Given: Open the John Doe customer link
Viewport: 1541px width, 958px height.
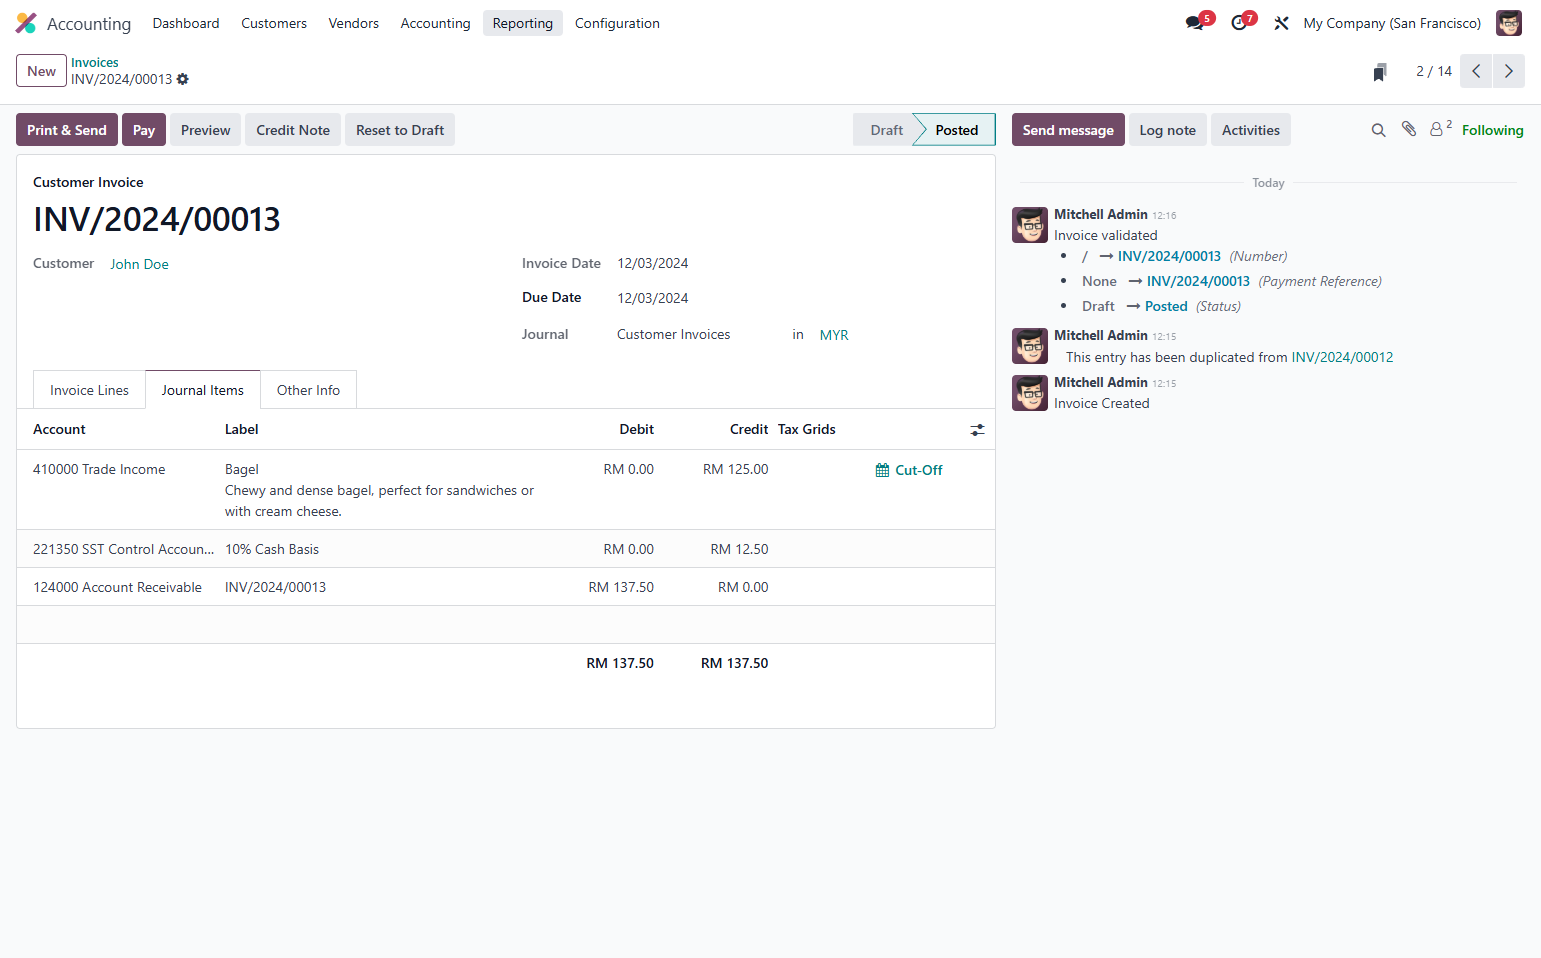Looking at the screenshot, I should tap(139, 264).
